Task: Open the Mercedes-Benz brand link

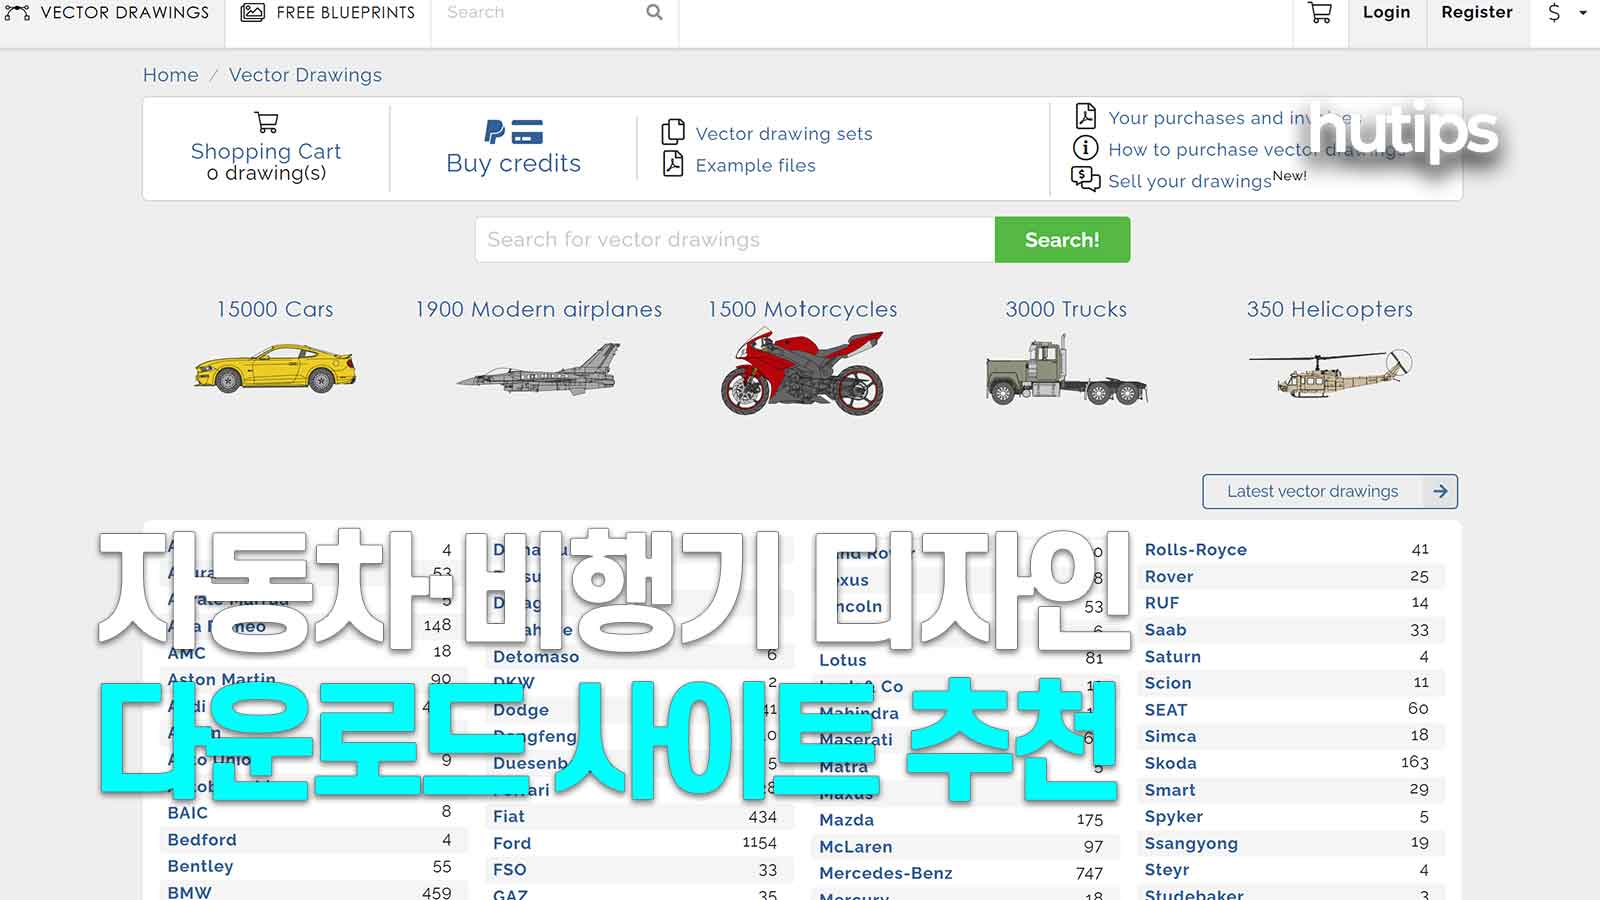Action: click(x=886, y=873)
